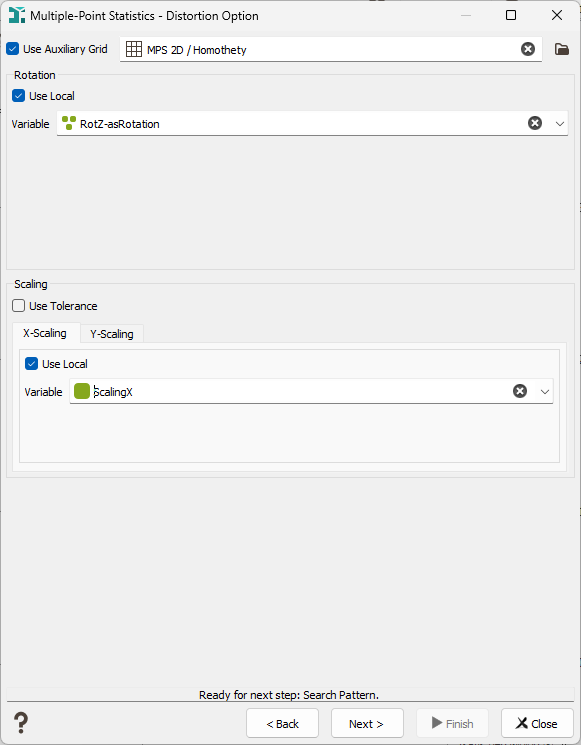This screenshot has width=581, height=745.
Task: Open the folder browser for auxiliary grid
Action: (562, 49)
